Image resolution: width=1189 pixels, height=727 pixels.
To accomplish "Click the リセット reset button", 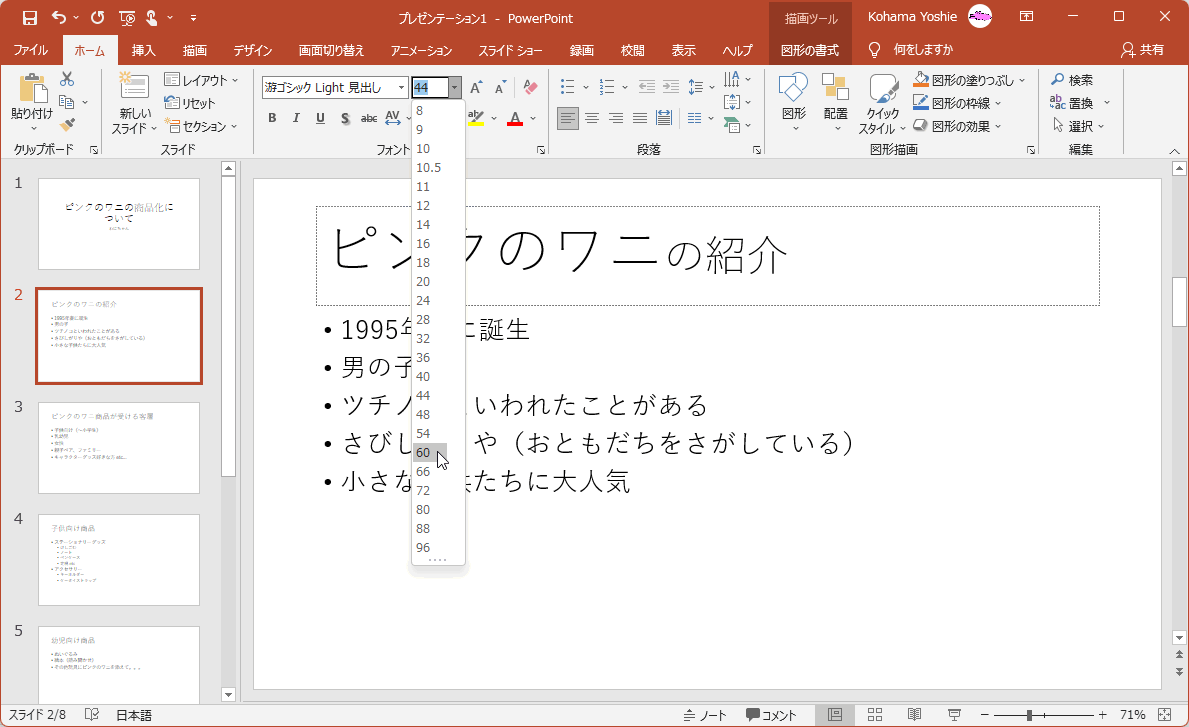I will click(x=190, y=103).
